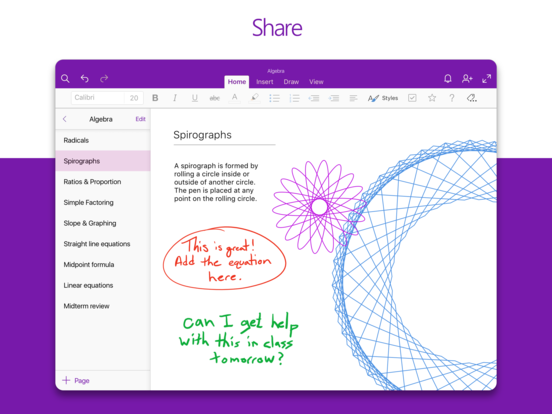The image size is (552, 414).
Task: Share notebook with add-person icon
Action: [x=467, y=78]
